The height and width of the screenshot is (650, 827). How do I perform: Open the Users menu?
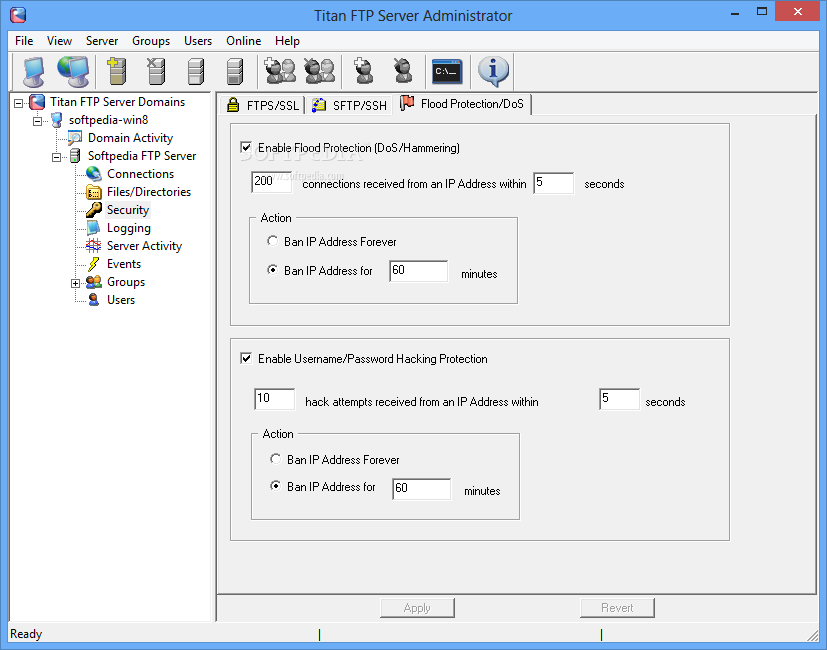click(198, 41)
